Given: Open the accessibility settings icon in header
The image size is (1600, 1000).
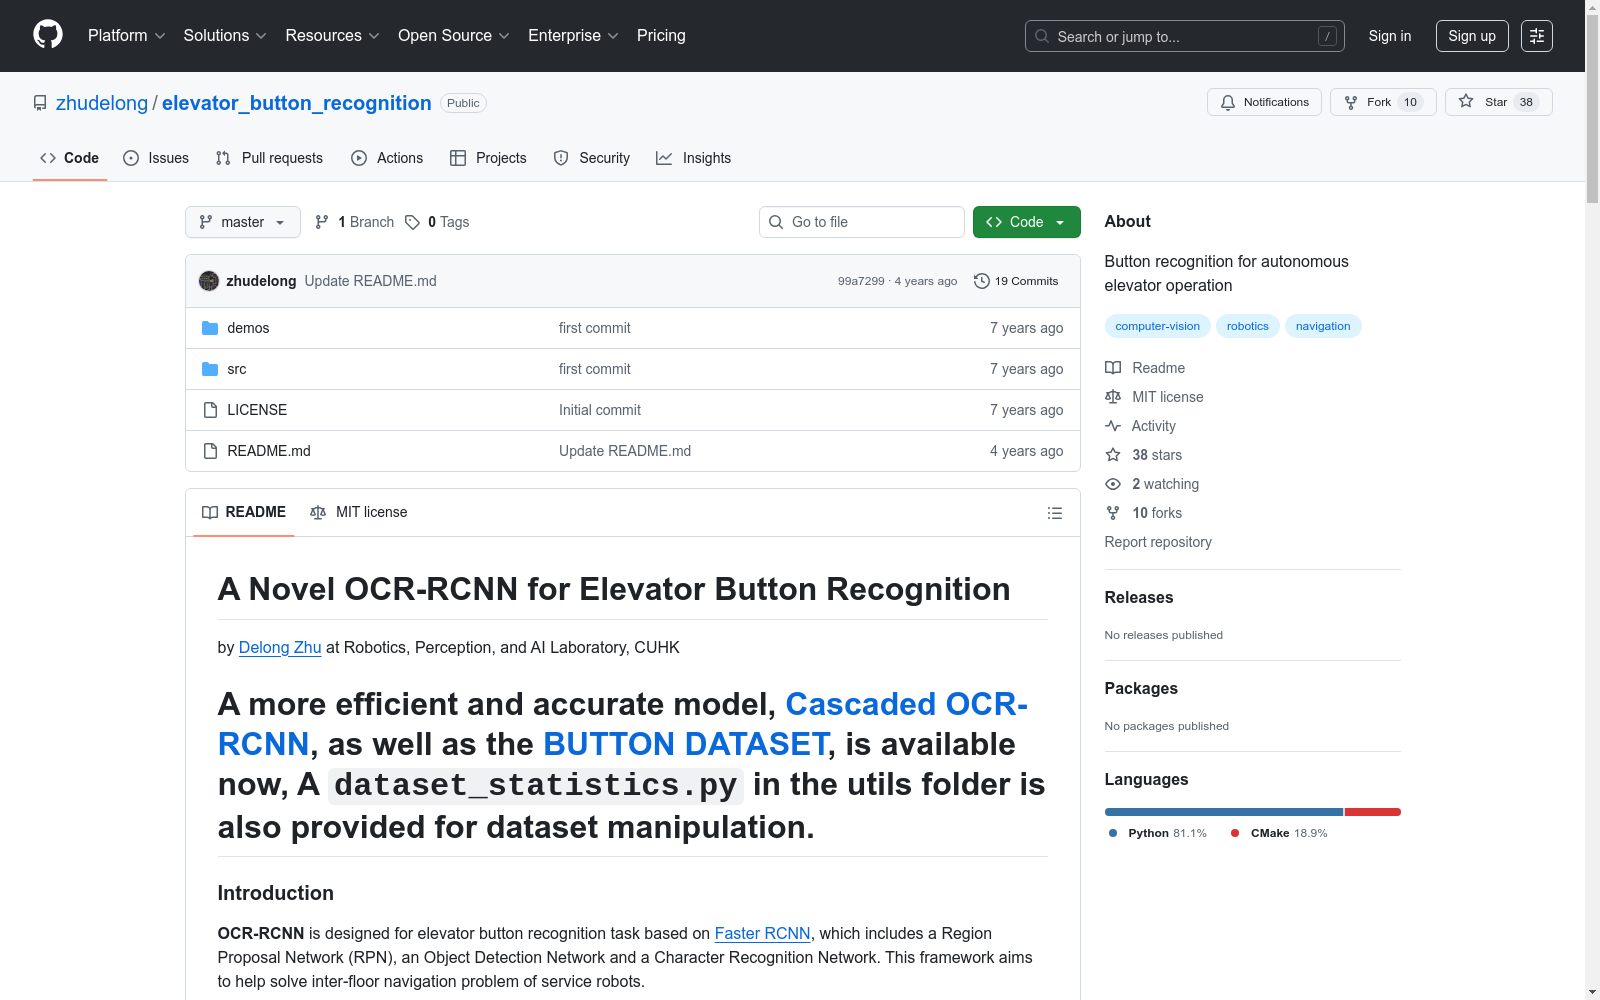Looking at the screenshot, I should pos(1536,36).
